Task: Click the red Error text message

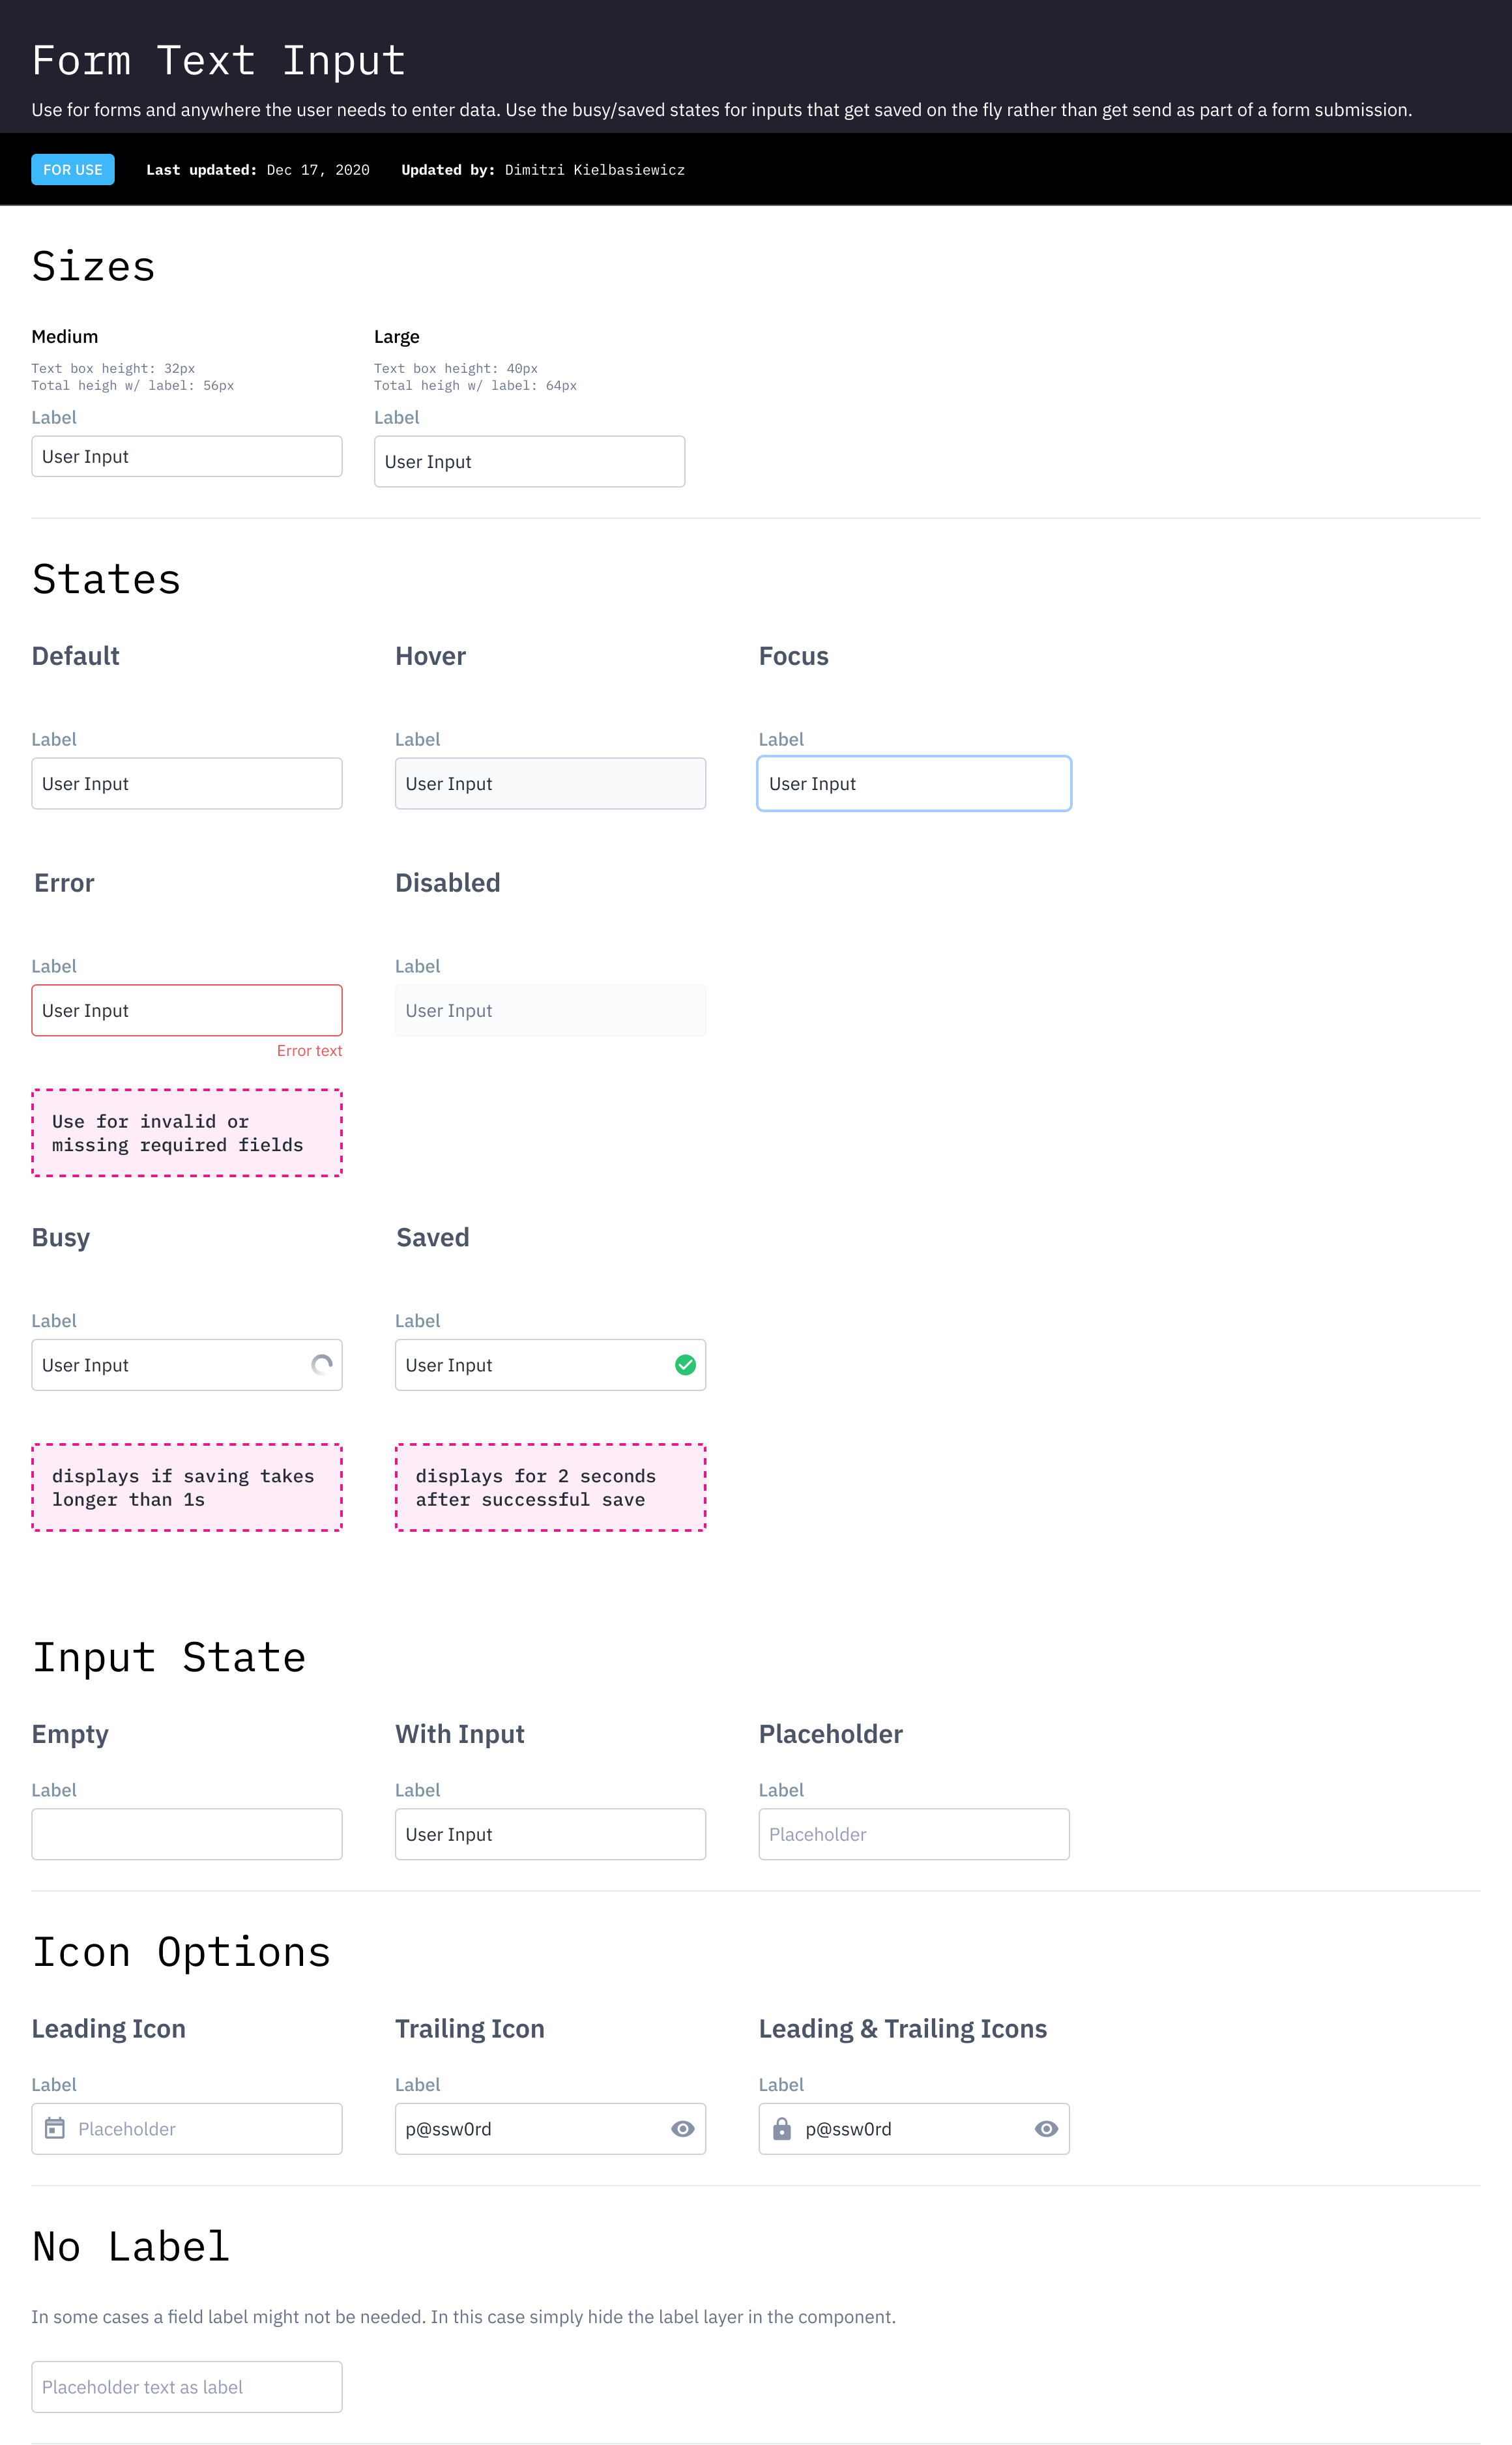Action: [309, 1050]
